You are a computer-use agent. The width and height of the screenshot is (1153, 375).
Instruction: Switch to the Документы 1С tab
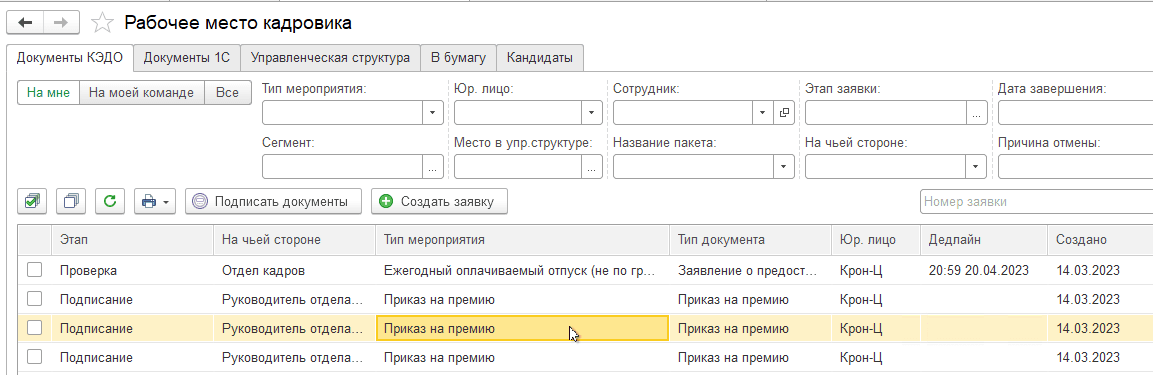tap(187, 57)
